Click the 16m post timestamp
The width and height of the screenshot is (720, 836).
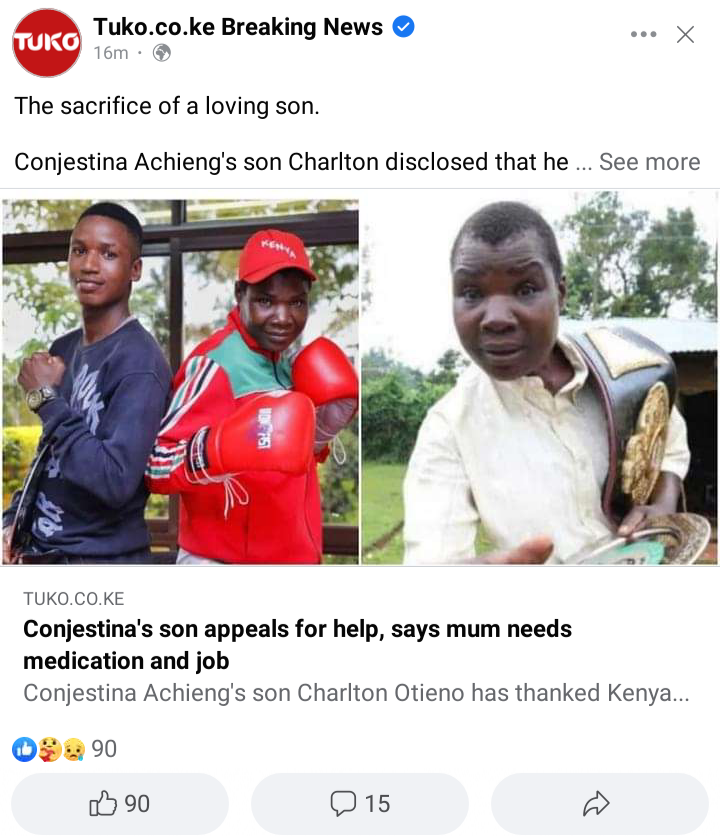(x=111, y=53)
